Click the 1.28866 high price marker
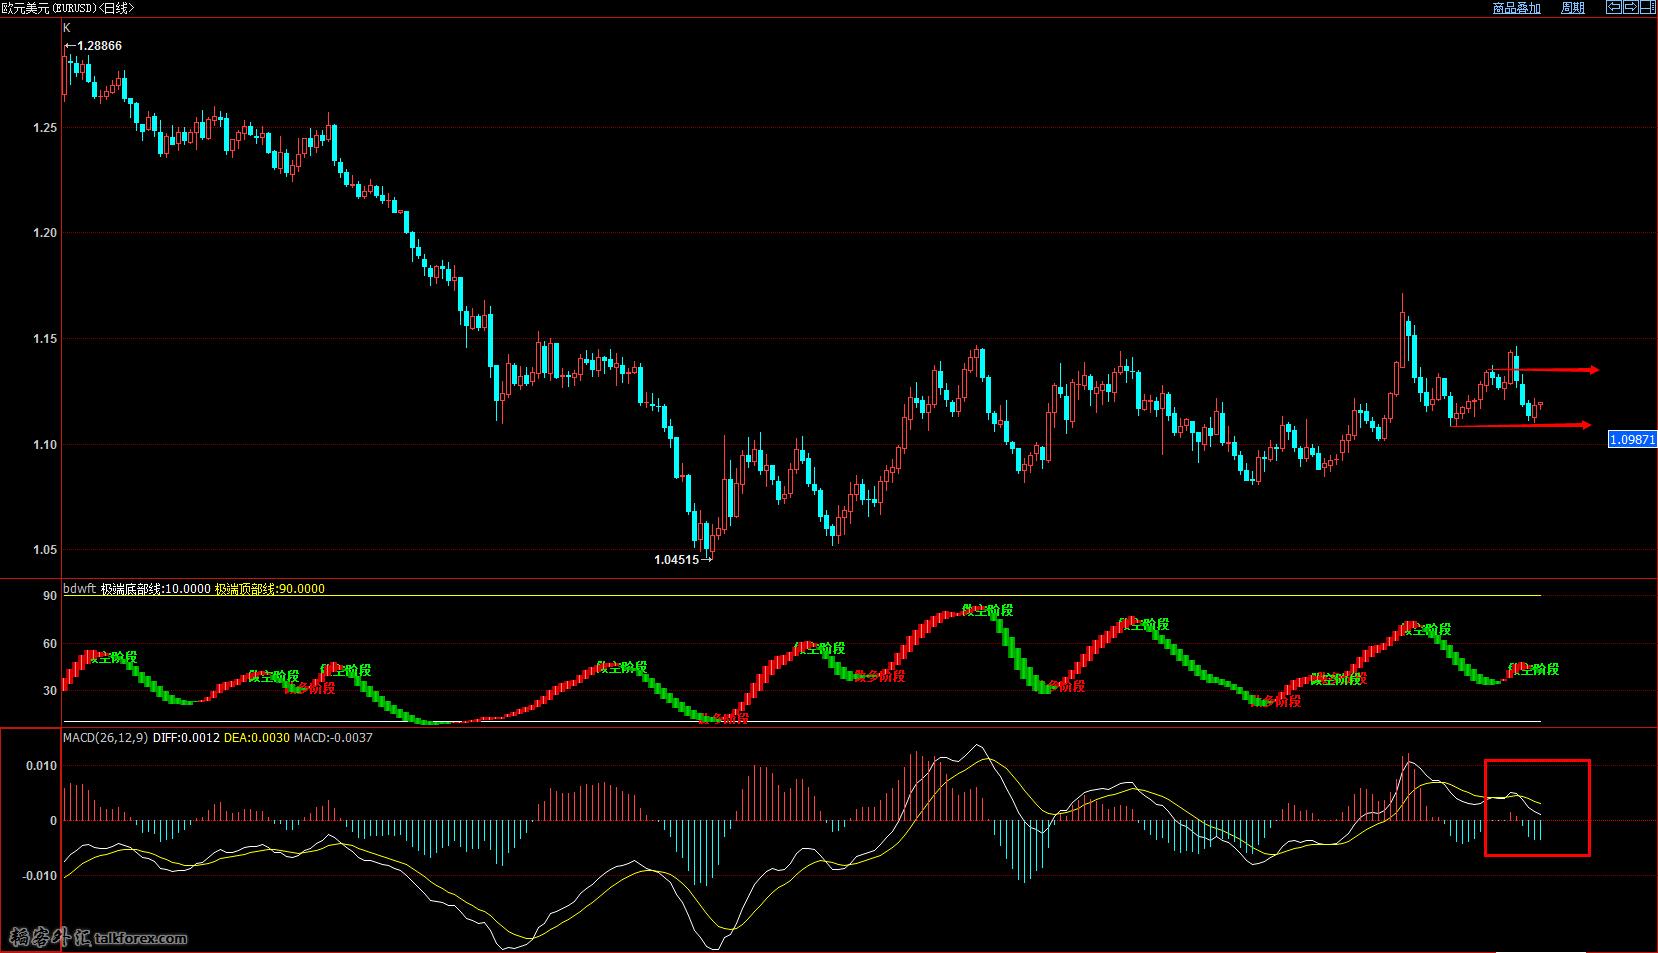Image resolution: width=1658 pixels, height=953 pixels. (93, 46)
